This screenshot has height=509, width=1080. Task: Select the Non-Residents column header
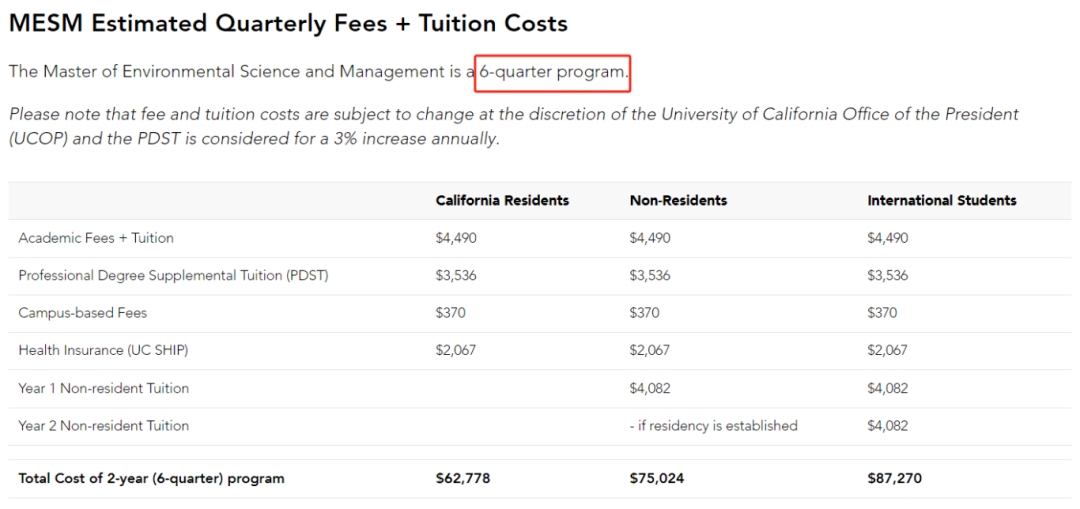pos(678,200)
